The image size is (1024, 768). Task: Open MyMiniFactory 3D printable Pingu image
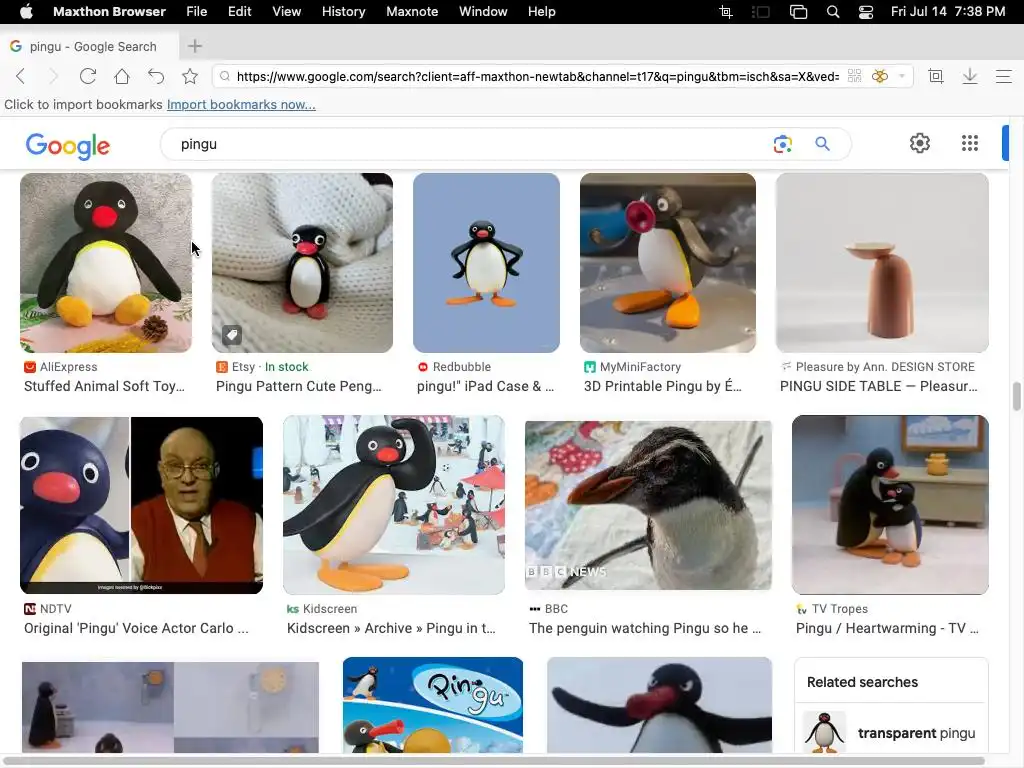[x=667, y=263]
